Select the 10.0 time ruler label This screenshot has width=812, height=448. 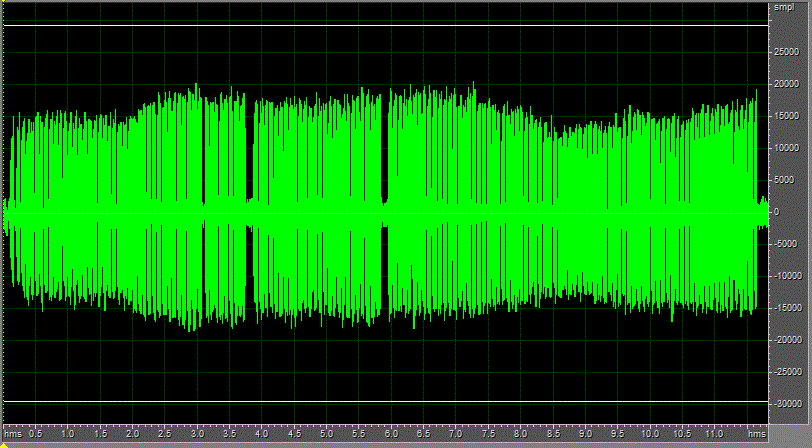[650, 433]
